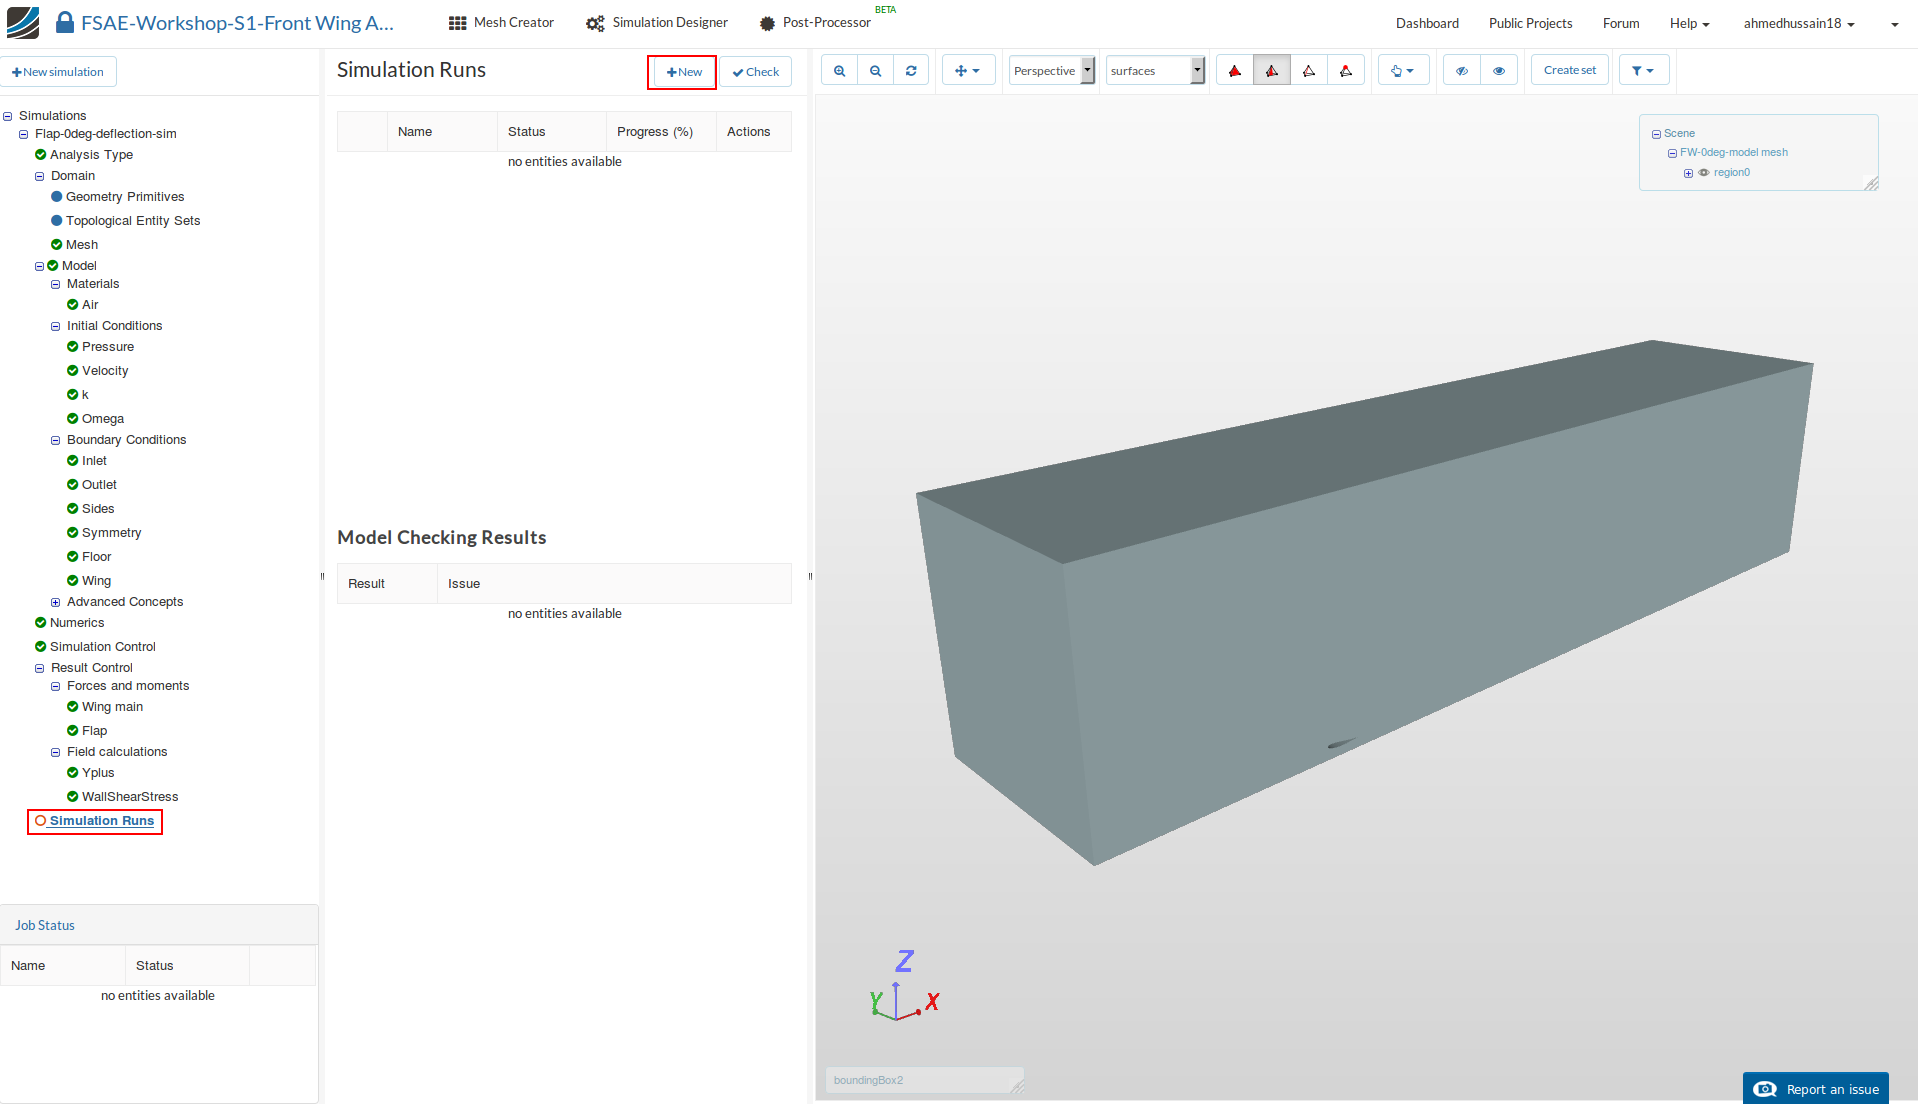
Task: Toggle visibility of region0 in the scene tree
Action: [x=1704, y=172]
